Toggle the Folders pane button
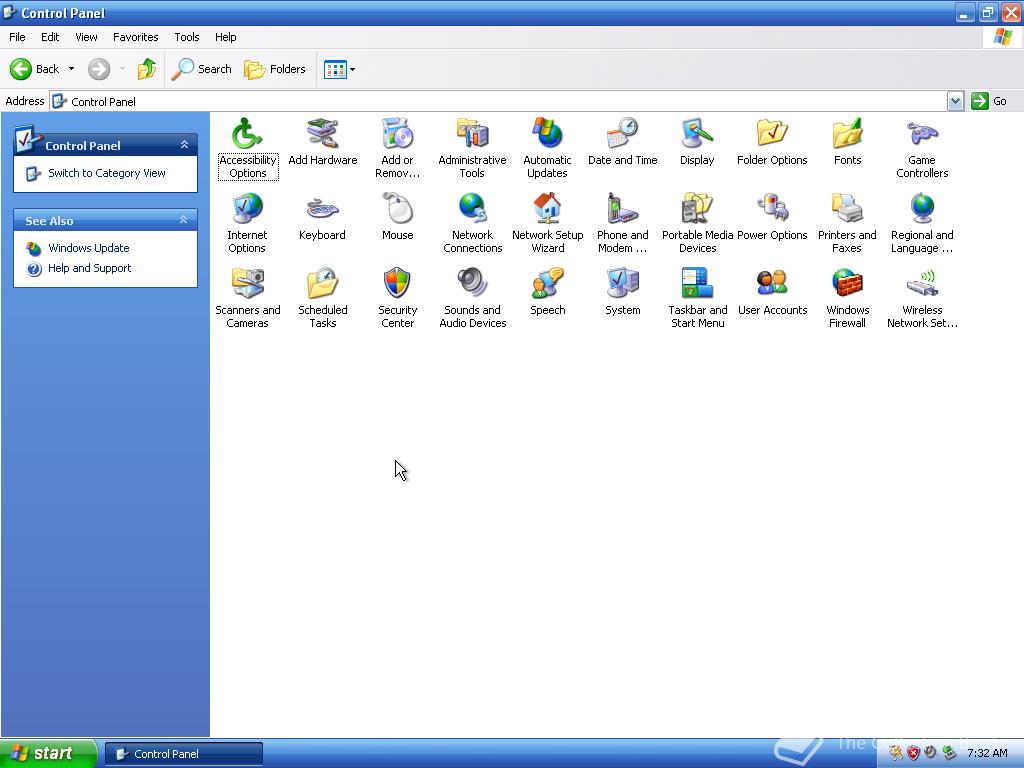This screenshot has width=1024, height=768. point(274,69)
